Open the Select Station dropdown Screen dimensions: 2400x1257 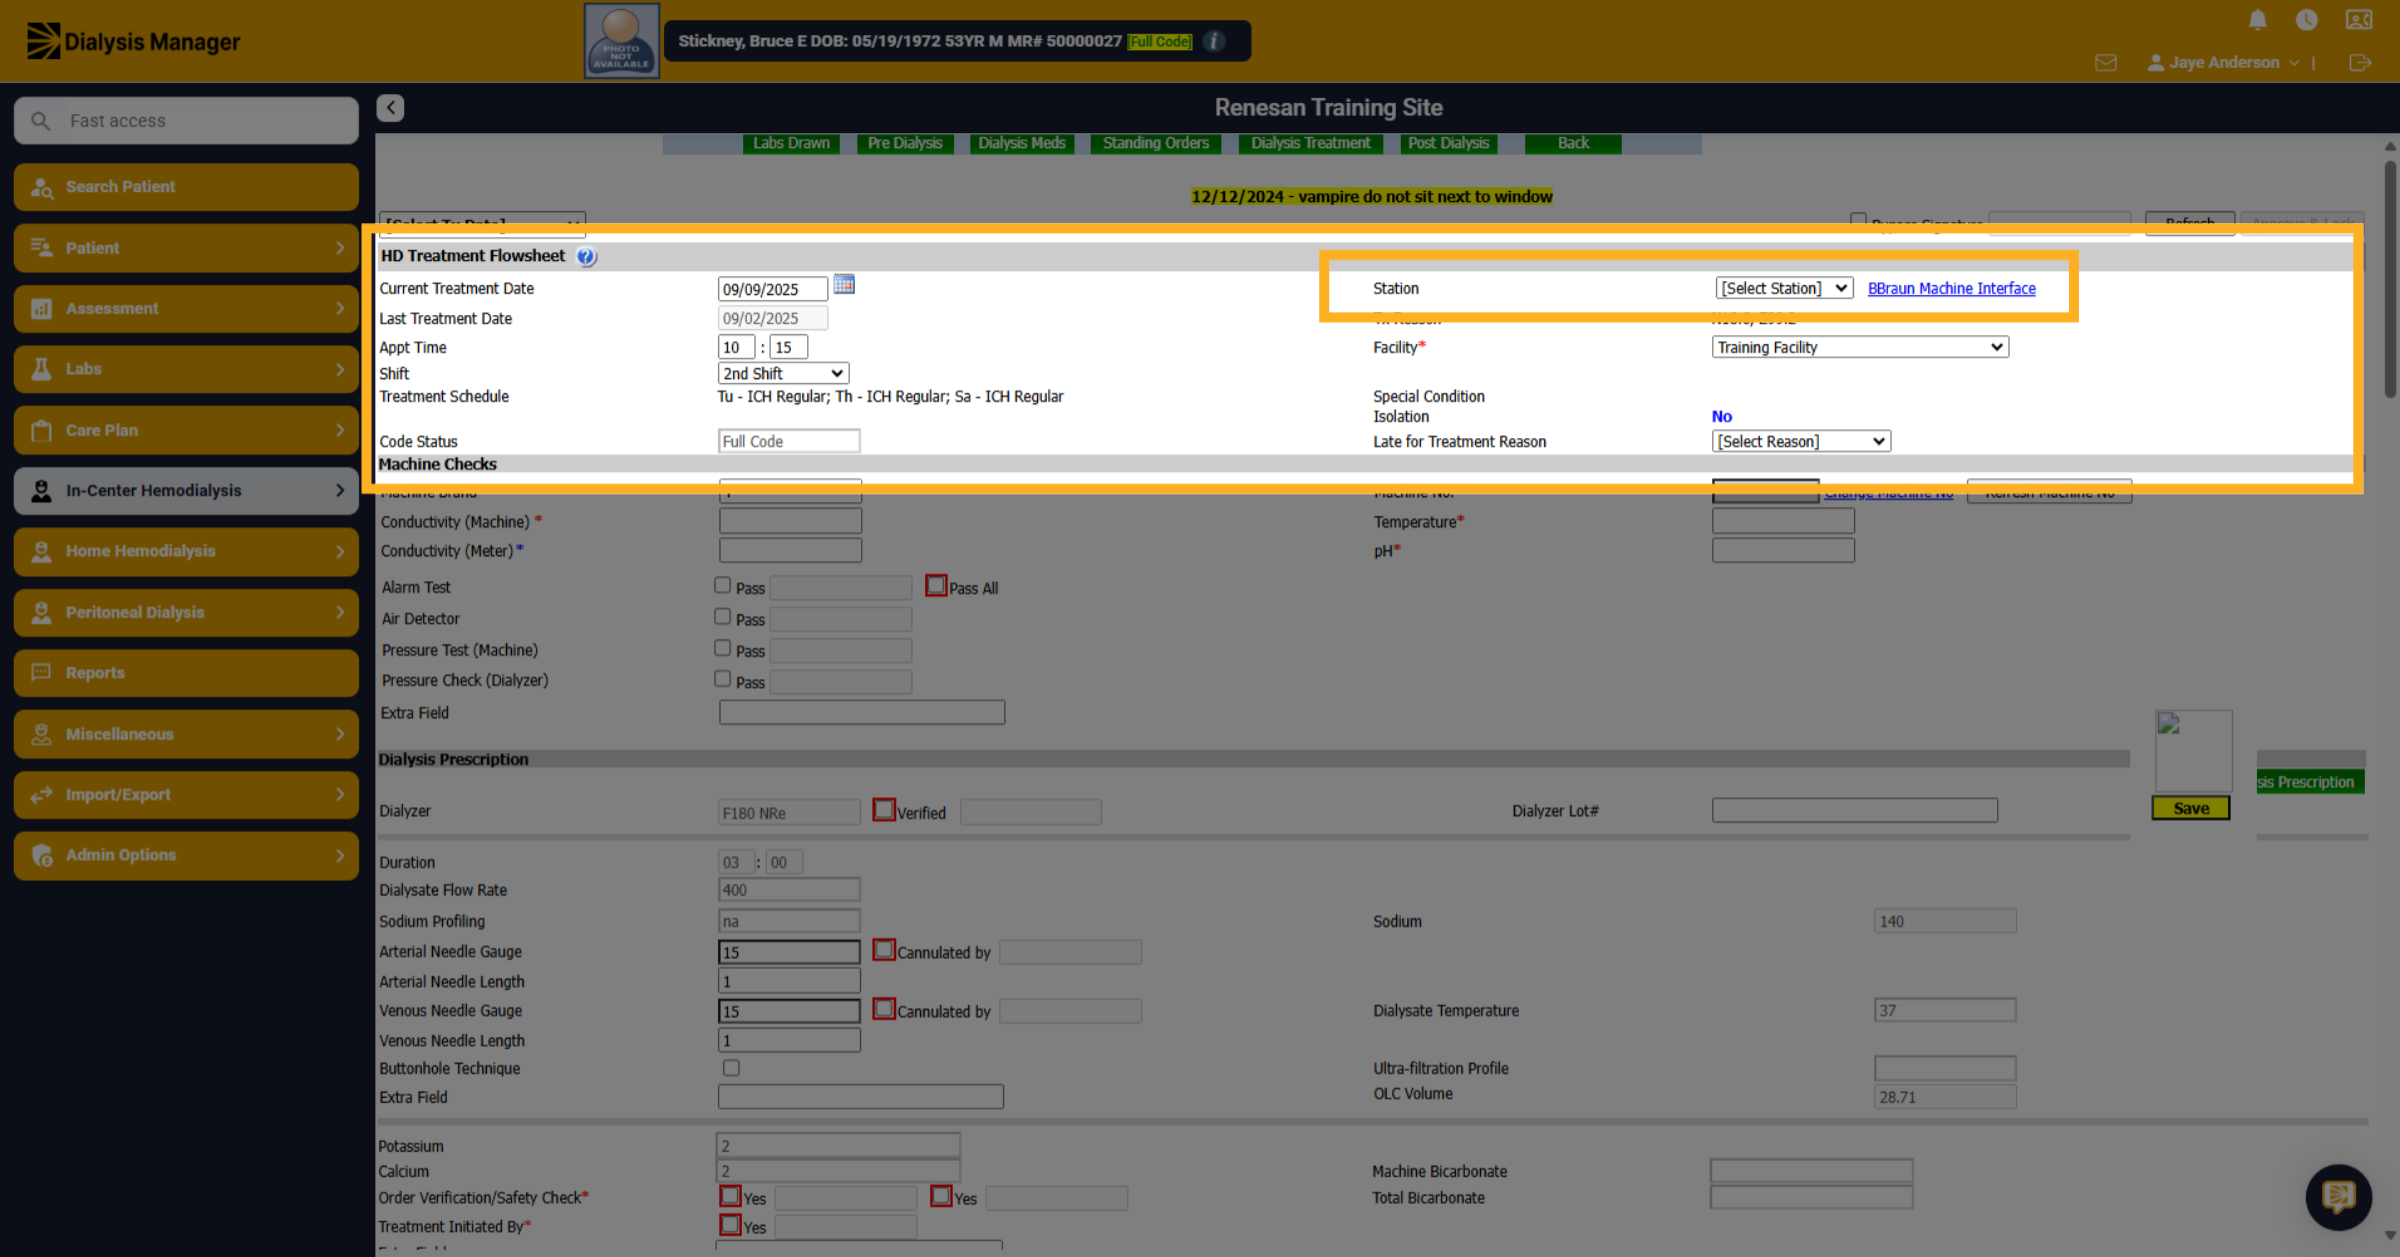click(x=1784, y=288)
